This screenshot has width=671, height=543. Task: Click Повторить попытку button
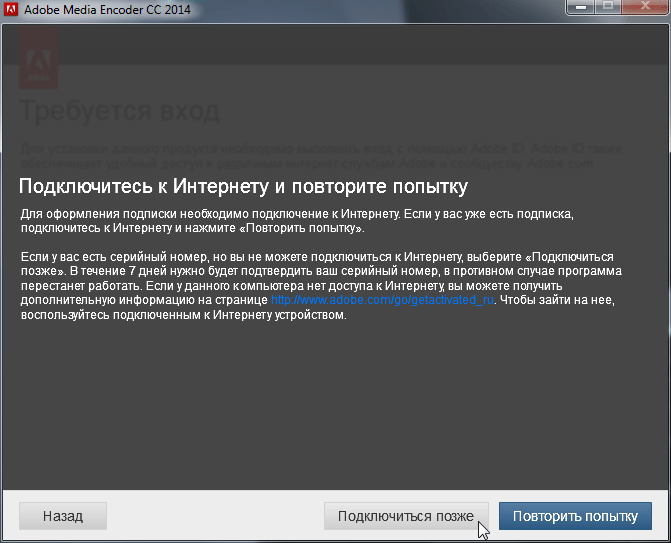[575, 516]
